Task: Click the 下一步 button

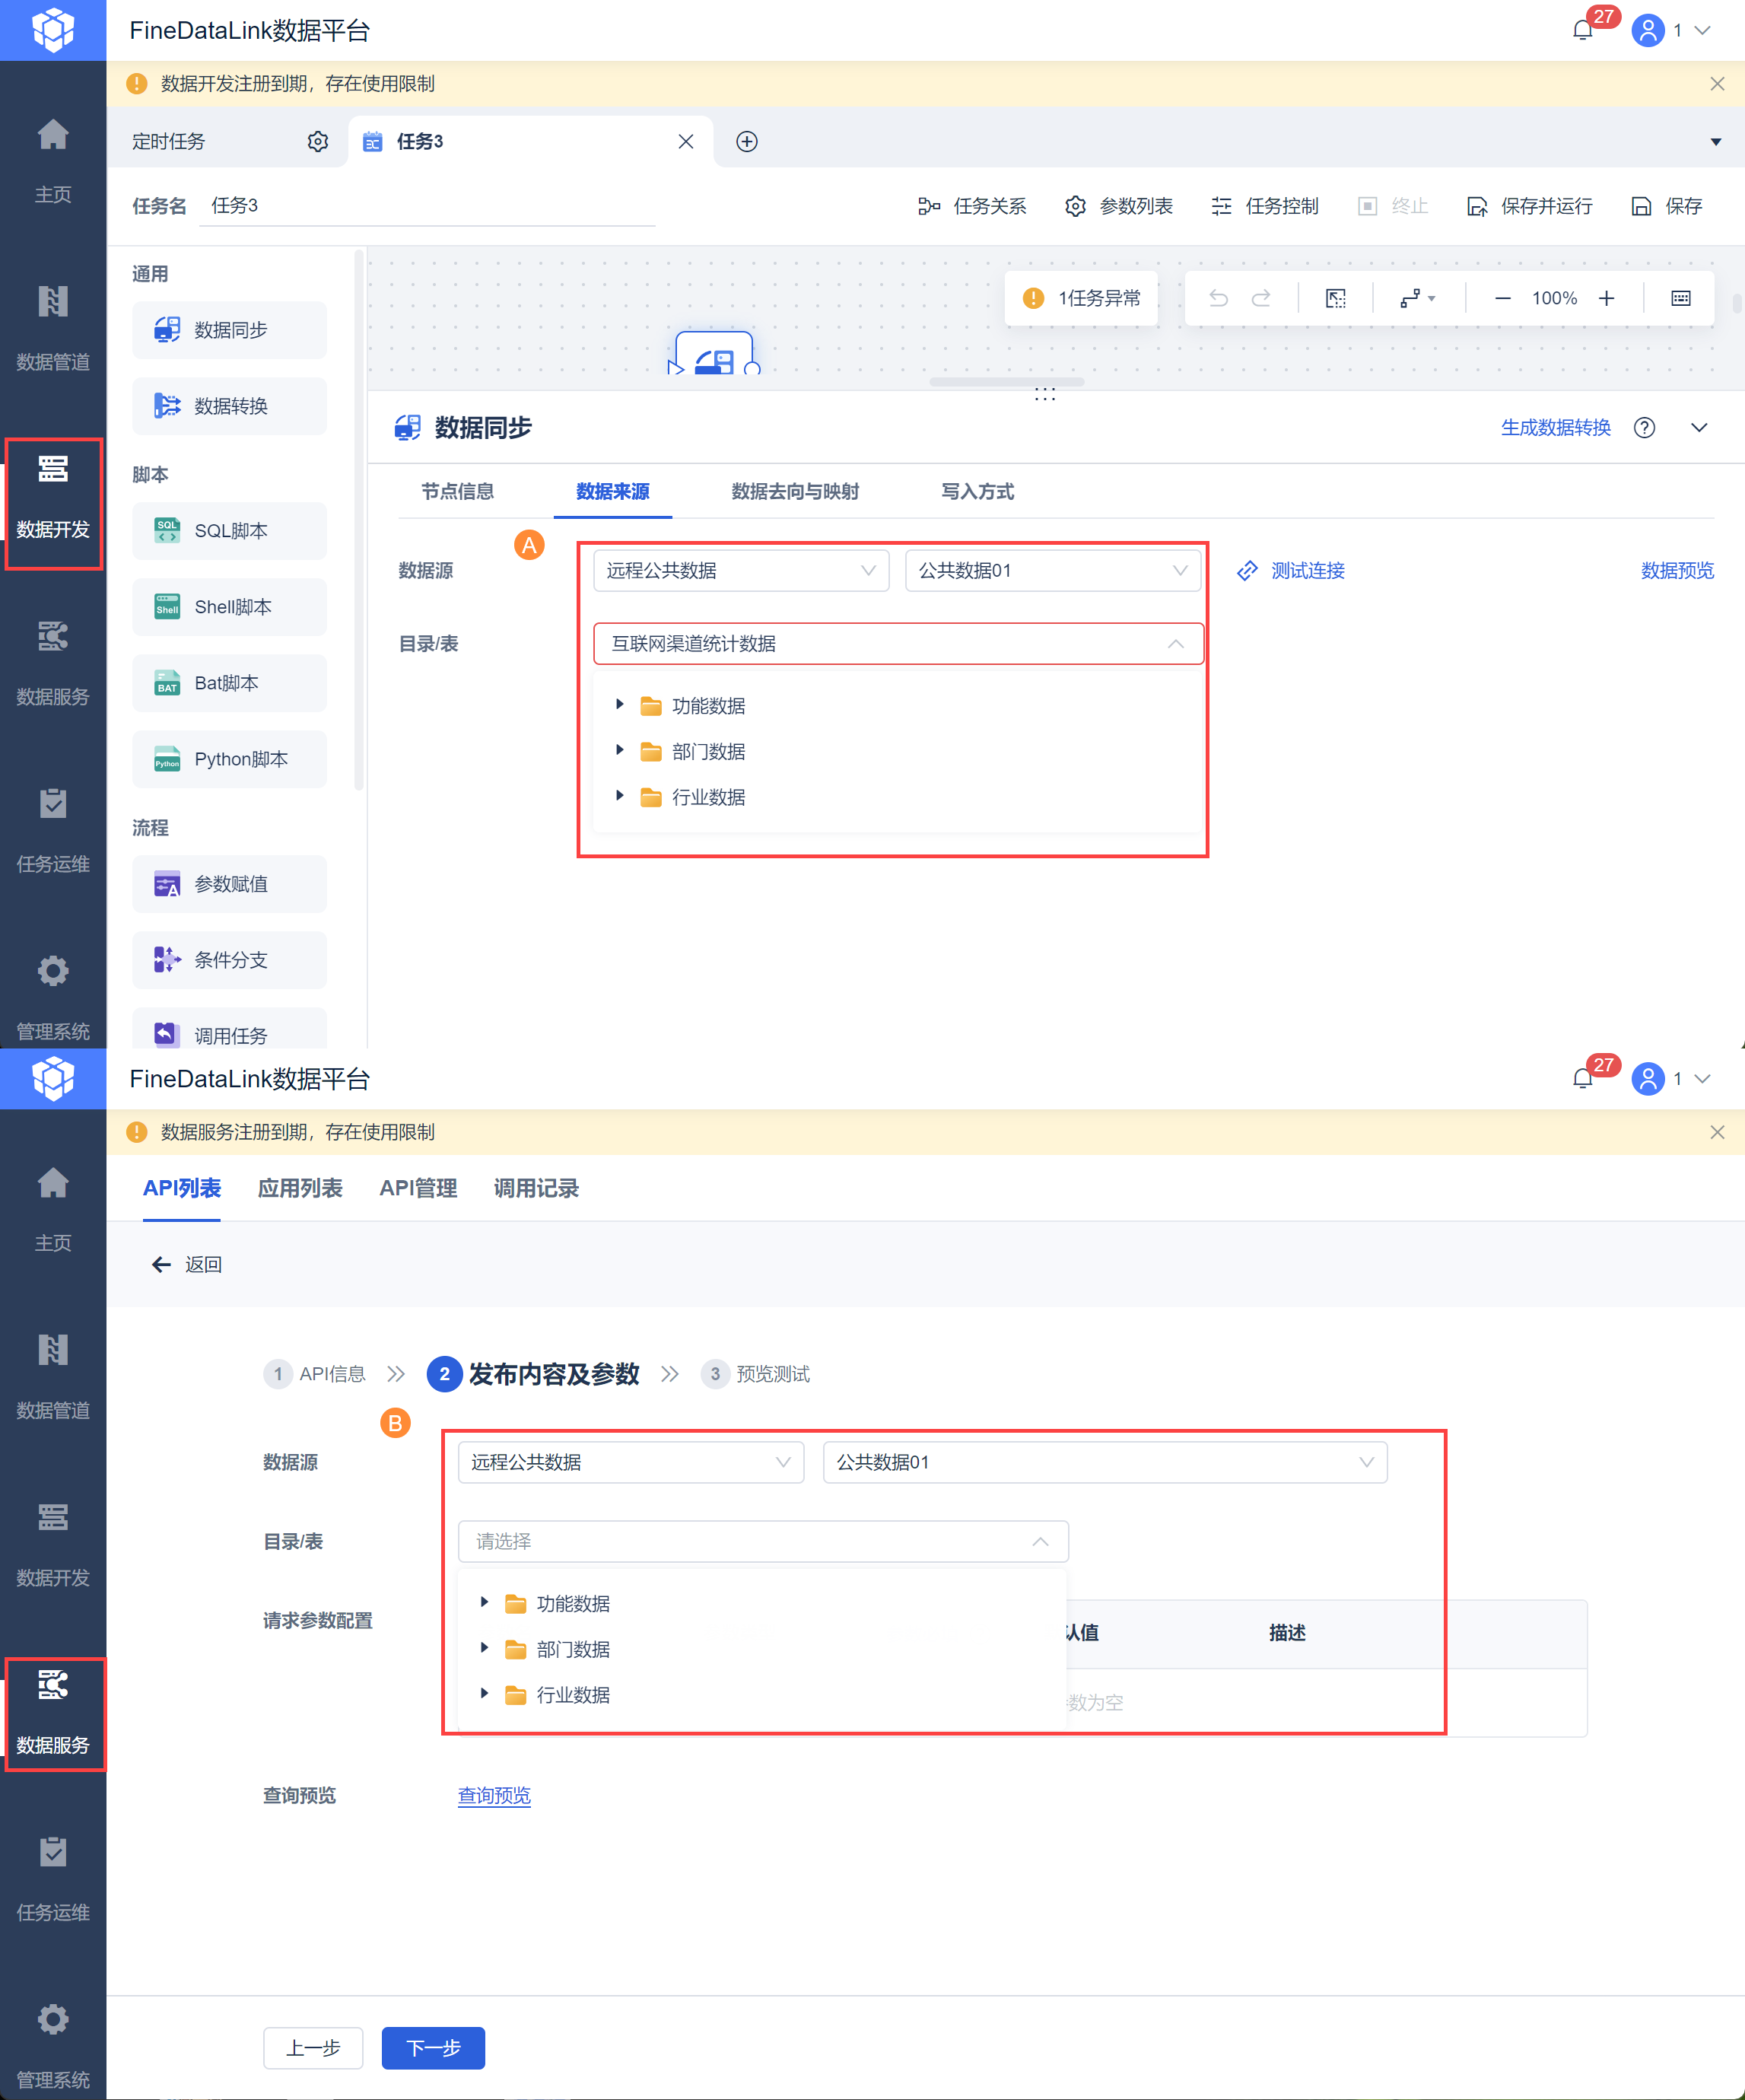Action: [433, 2048]
